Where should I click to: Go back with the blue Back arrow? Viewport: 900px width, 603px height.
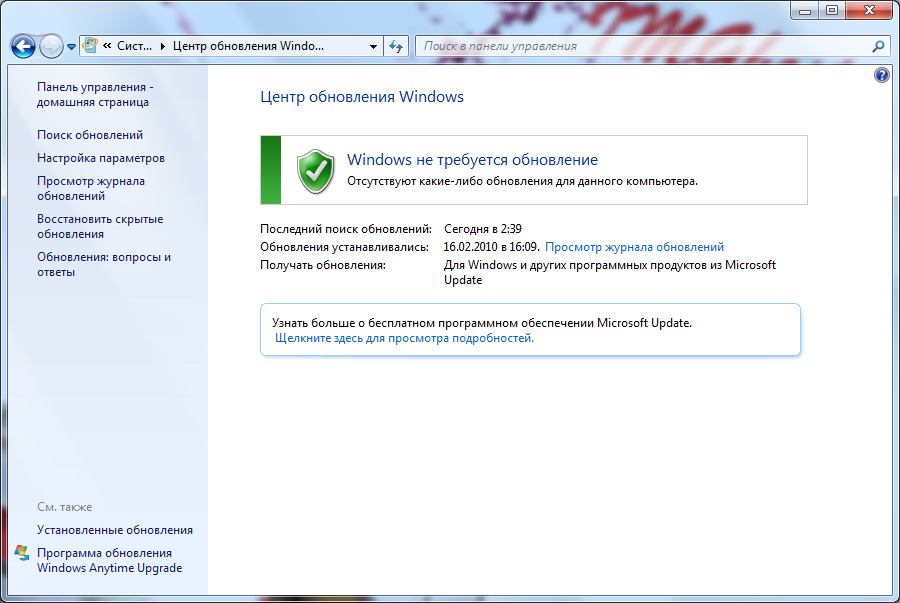click(x=24, y=46)
